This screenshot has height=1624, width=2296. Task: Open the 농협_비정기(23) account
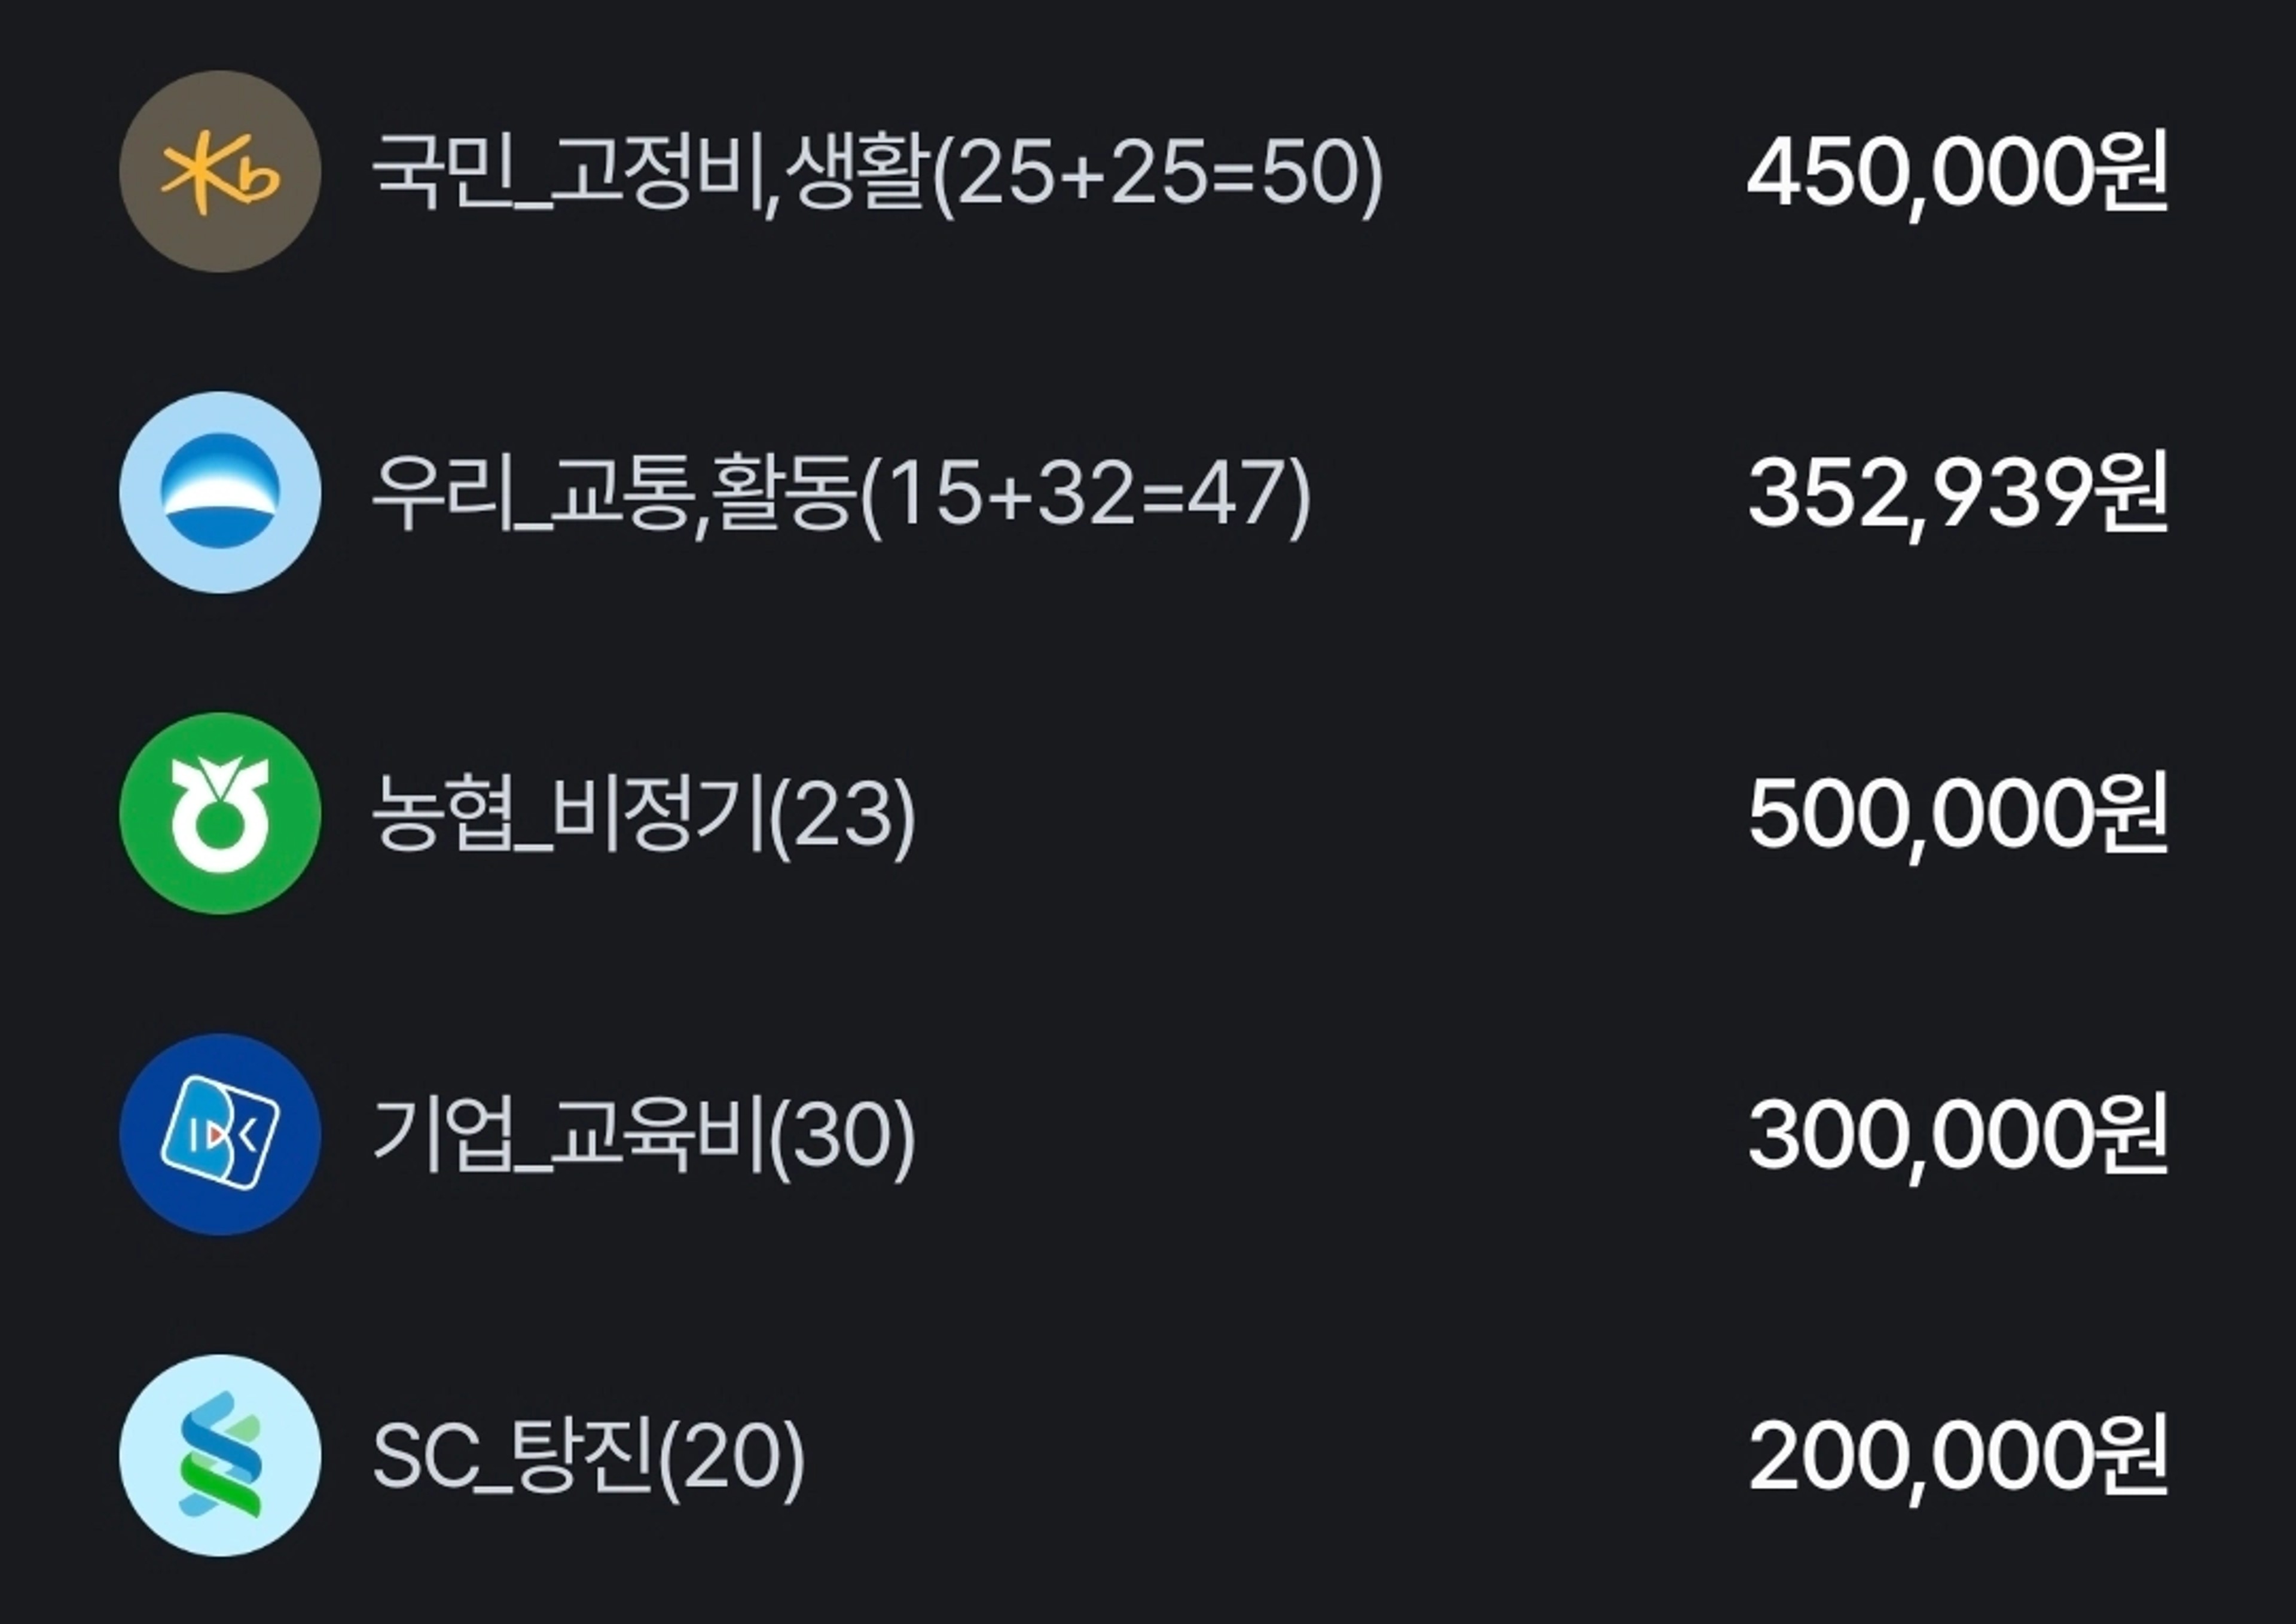643,814
